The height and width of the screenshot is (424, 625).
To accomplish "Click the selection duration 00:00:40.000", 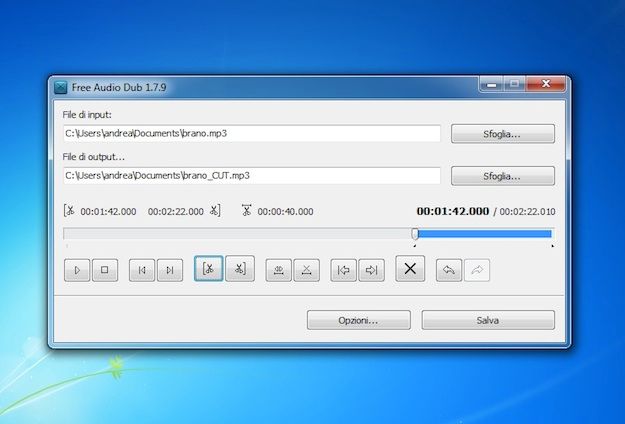I will [285, 212].
